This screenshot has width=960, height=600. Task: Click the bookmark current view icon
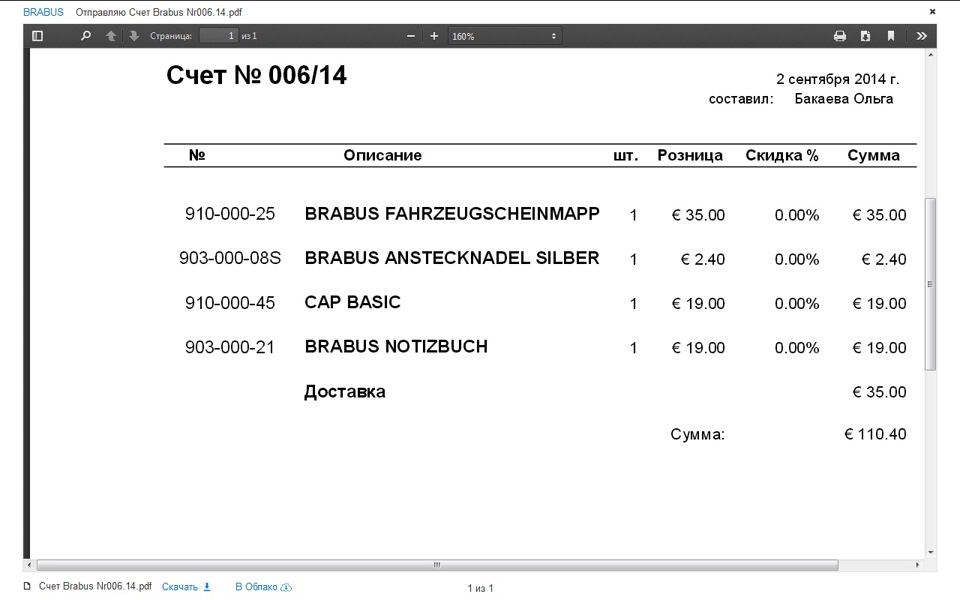891,36
